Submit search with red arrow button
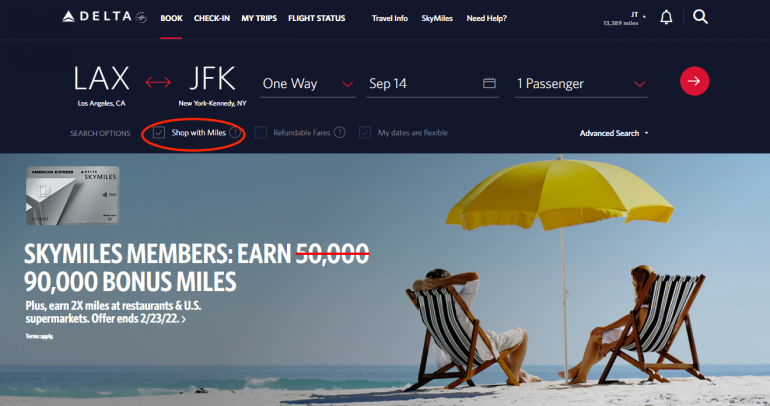Image resolution: width=770 pixels, height=406 pixels. click(x=694, y=81)
